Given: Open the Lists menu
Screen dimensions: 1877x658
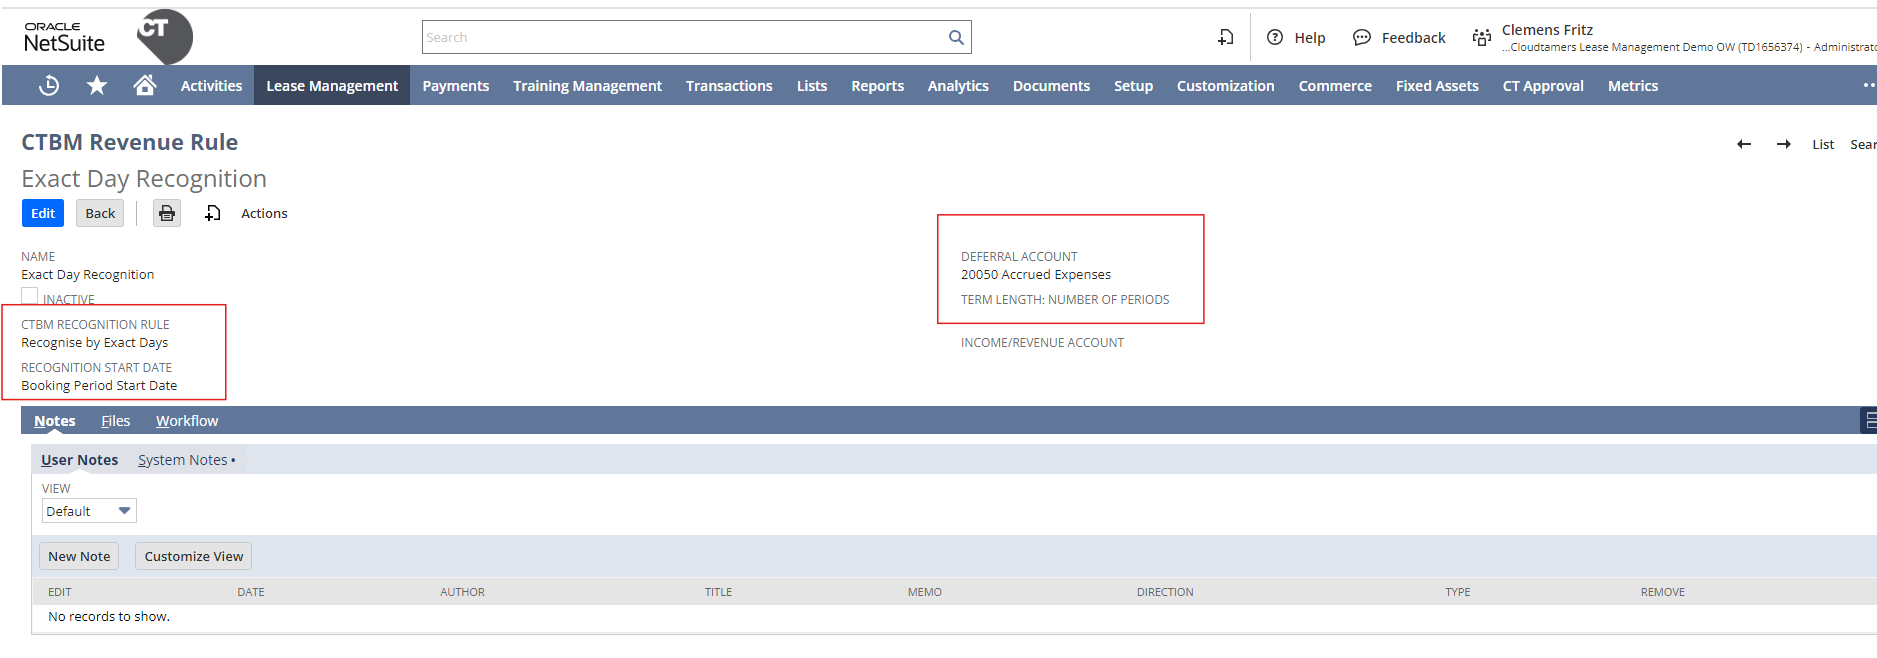Looking at the screenshot, I should coord(812,86).
